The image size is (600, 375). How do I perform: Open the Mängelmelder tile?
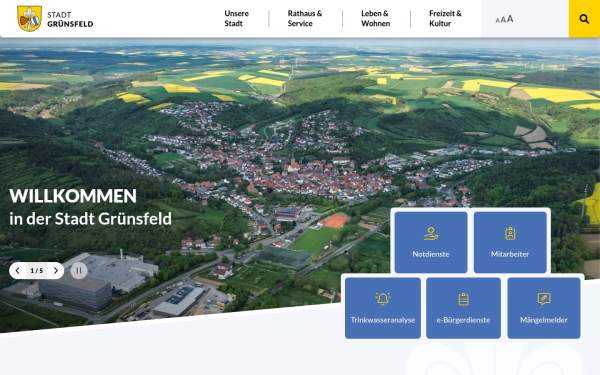click(x=544, y=308)
